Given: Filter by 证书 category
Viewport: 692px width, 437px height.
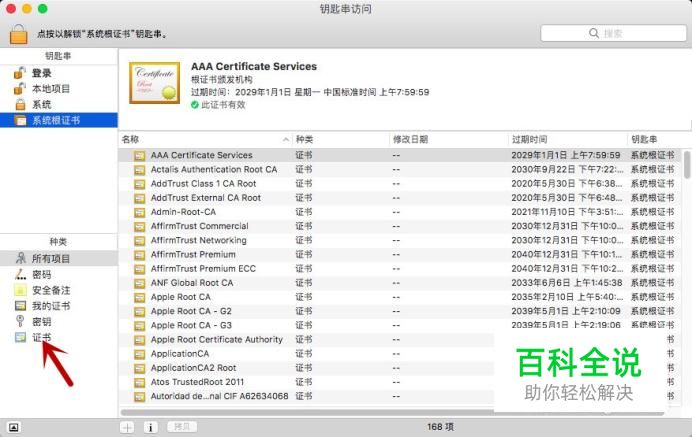Looking at the screenshot, I should click(x=59, y=337).
